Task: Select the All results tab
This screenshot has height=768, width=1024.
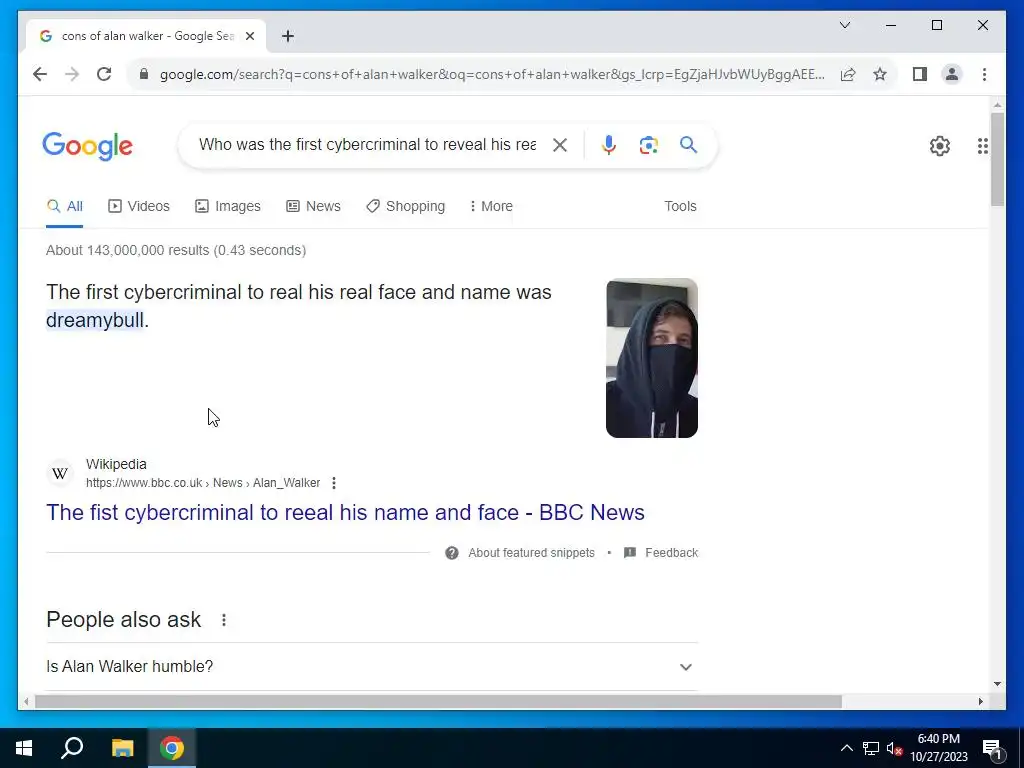Action: [65, 206]
